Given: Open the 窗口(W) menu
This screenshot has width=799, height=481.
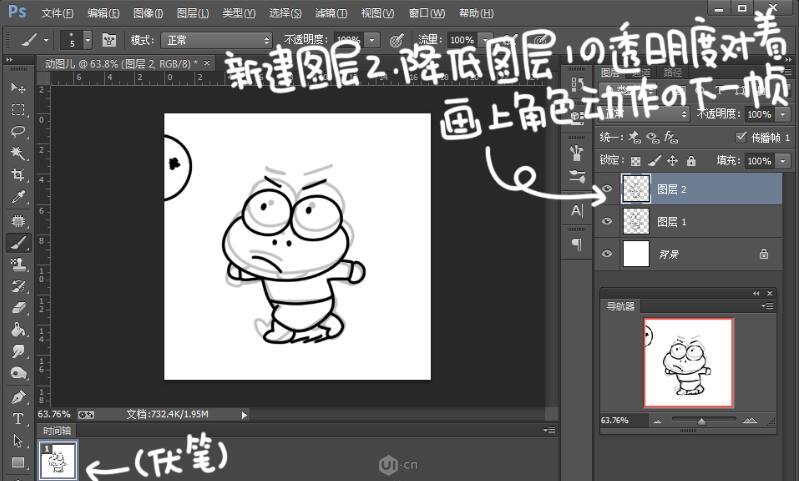Looking at the screenshot, I should pyautogui.click(x=427, y=13).
